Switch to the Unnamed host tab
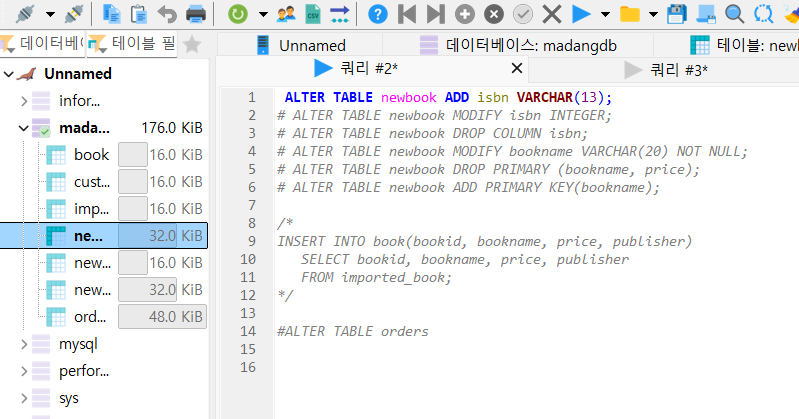Image resolution: width=799 pixels, height=419 pixels. 300,45
